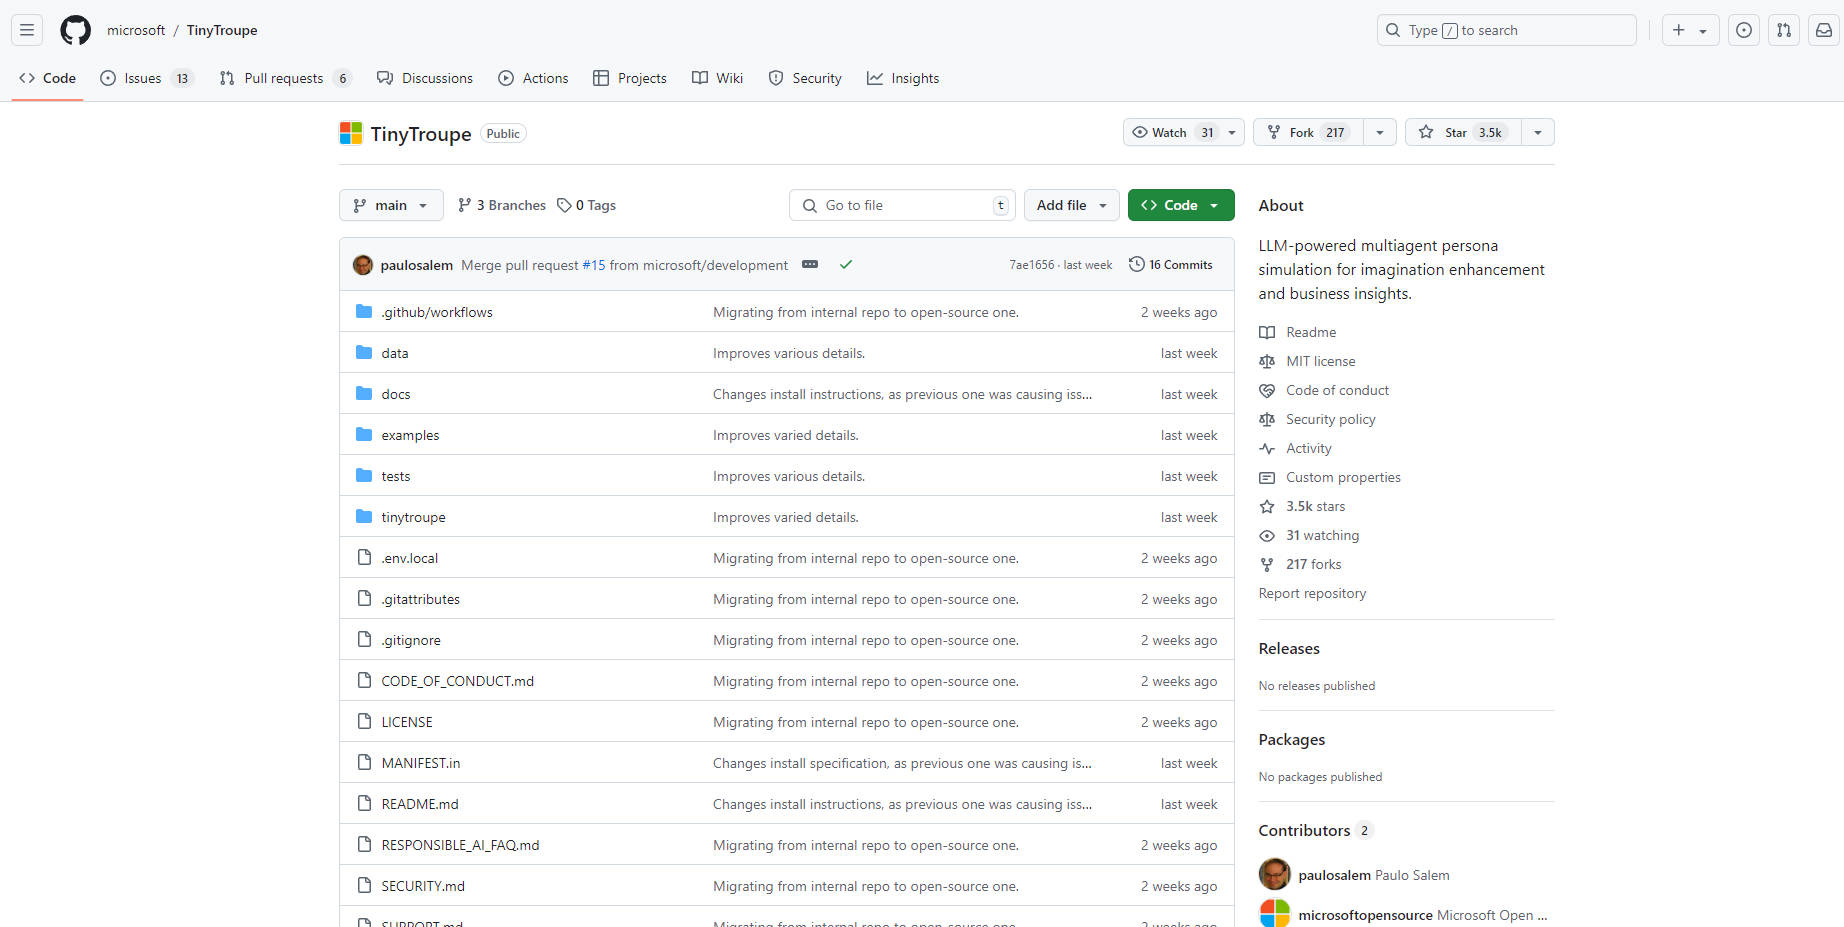Screen dimensions: 1844x927
Task: Click the green checkmark commit status icon
Action: coord(846,265)
